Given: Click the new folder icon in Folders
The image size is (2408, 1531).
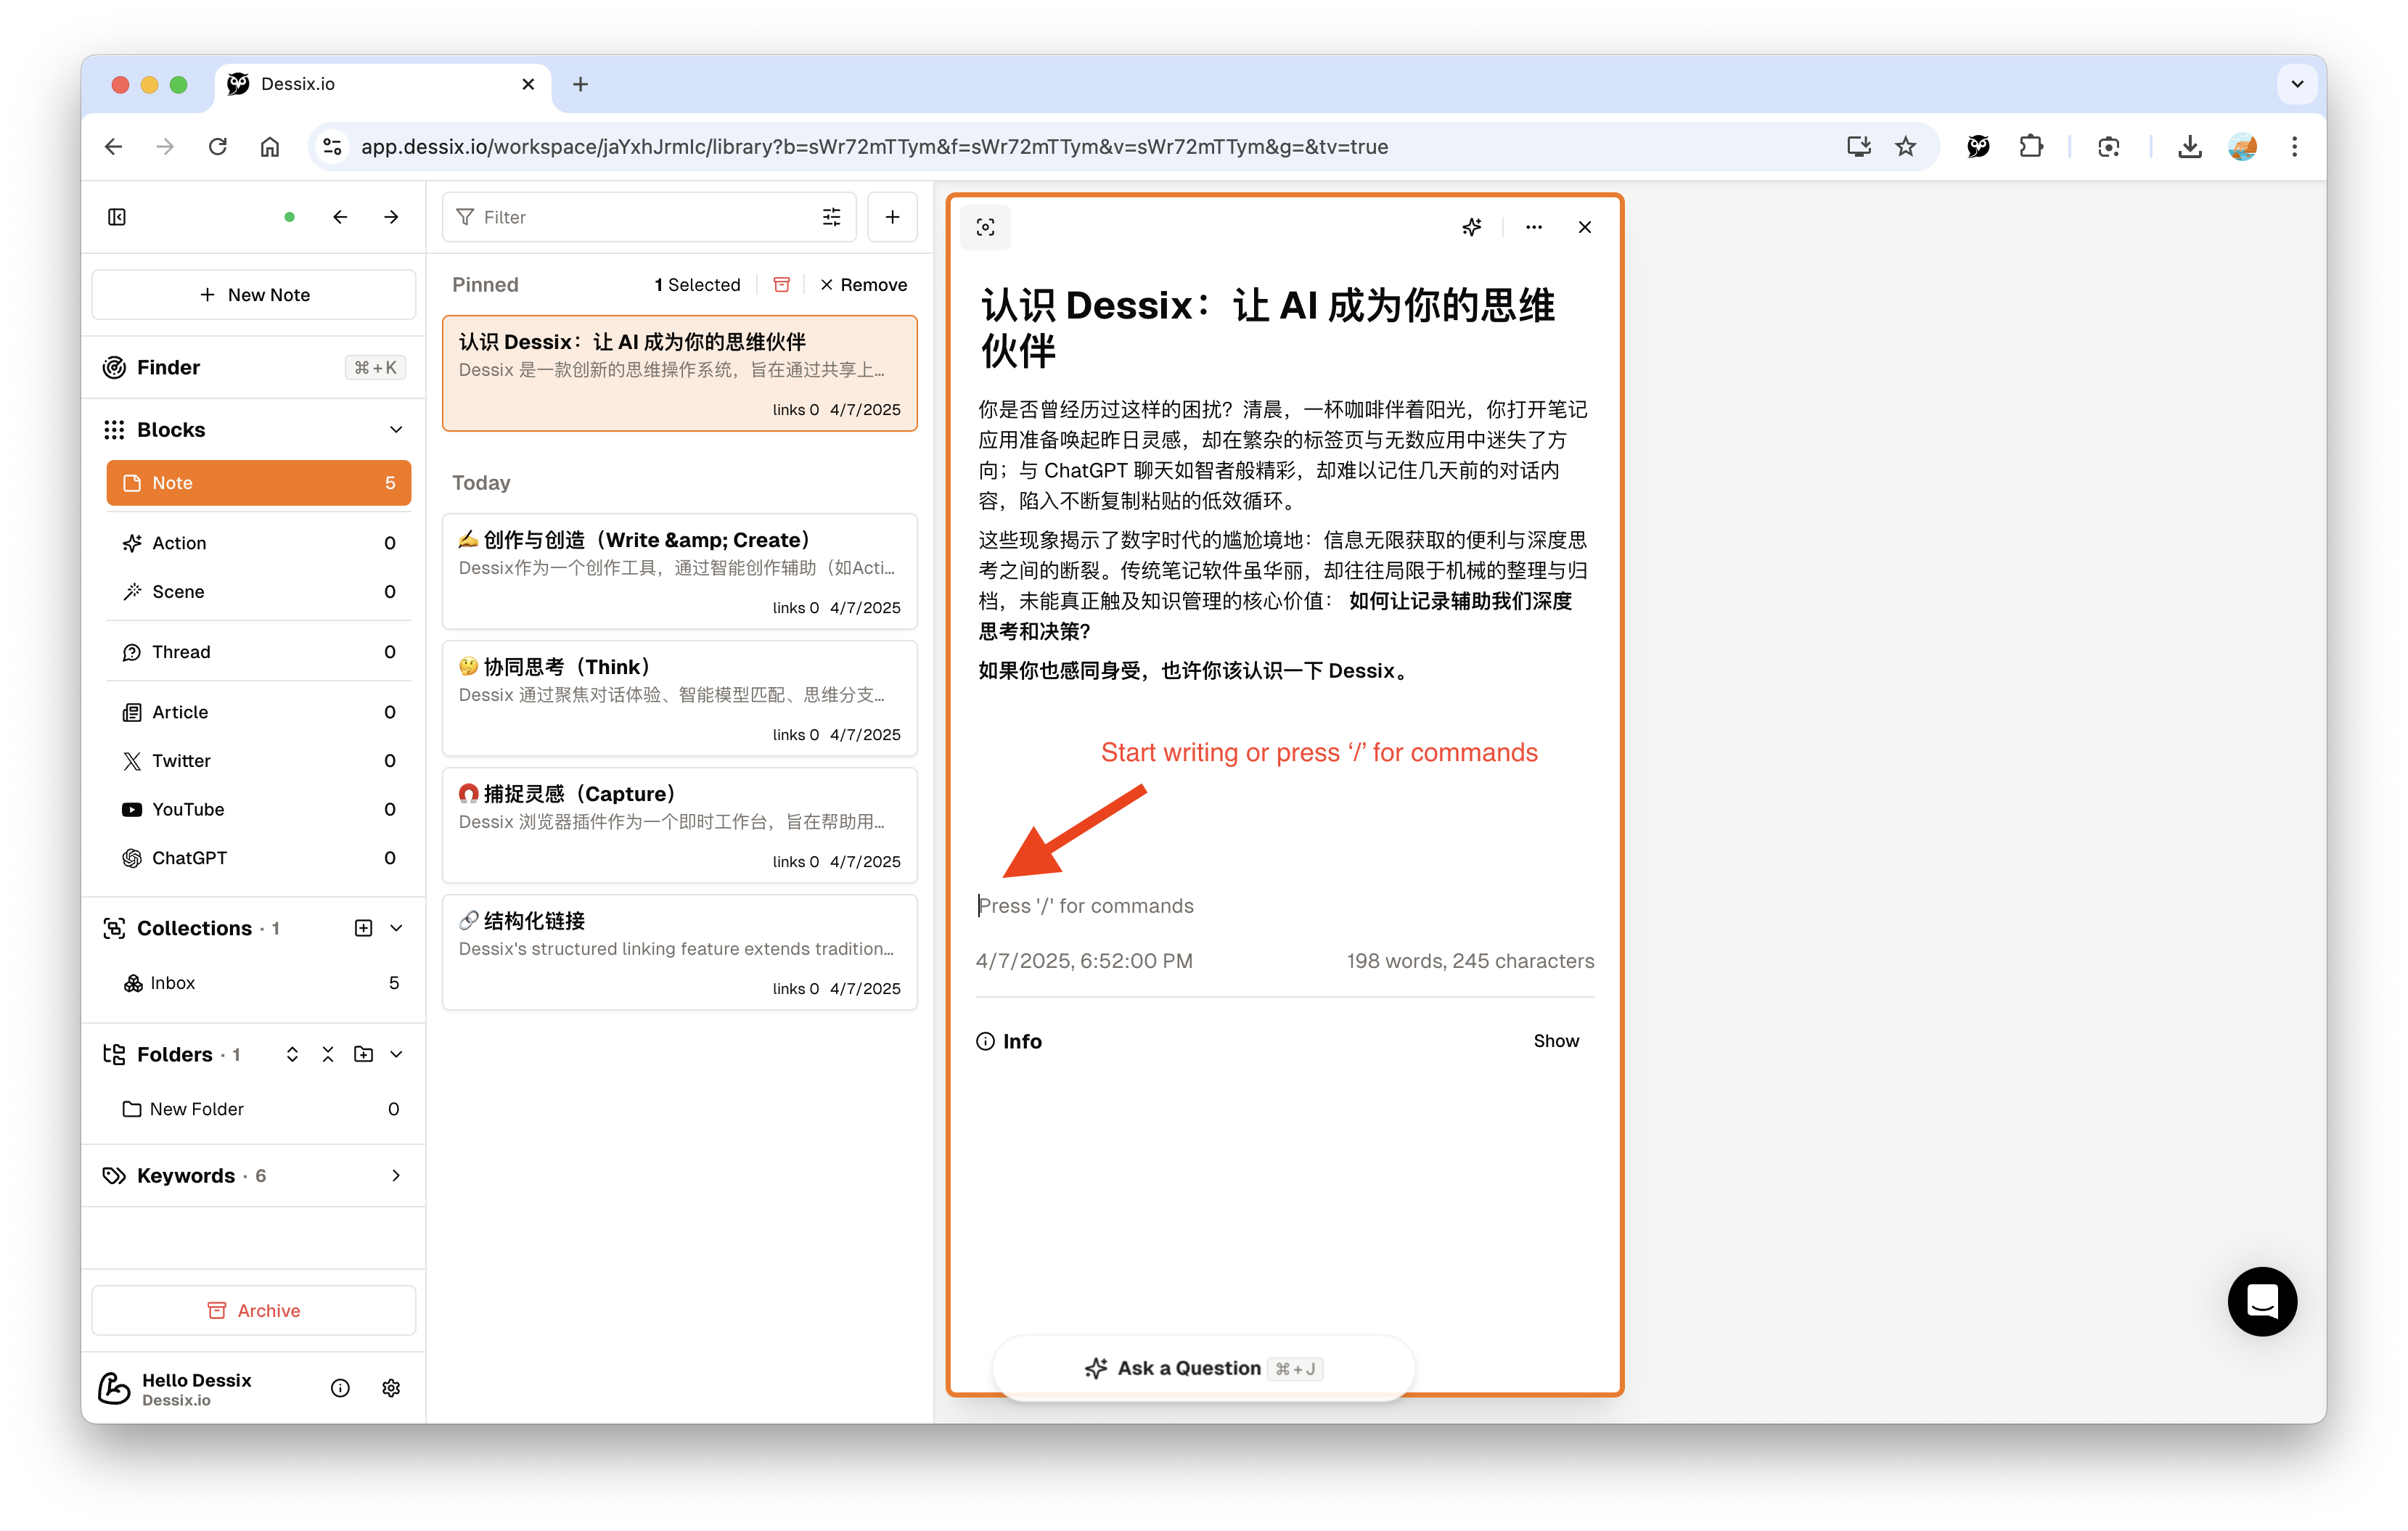Looking at the screenshot, I should click(x=363, y=1054).
